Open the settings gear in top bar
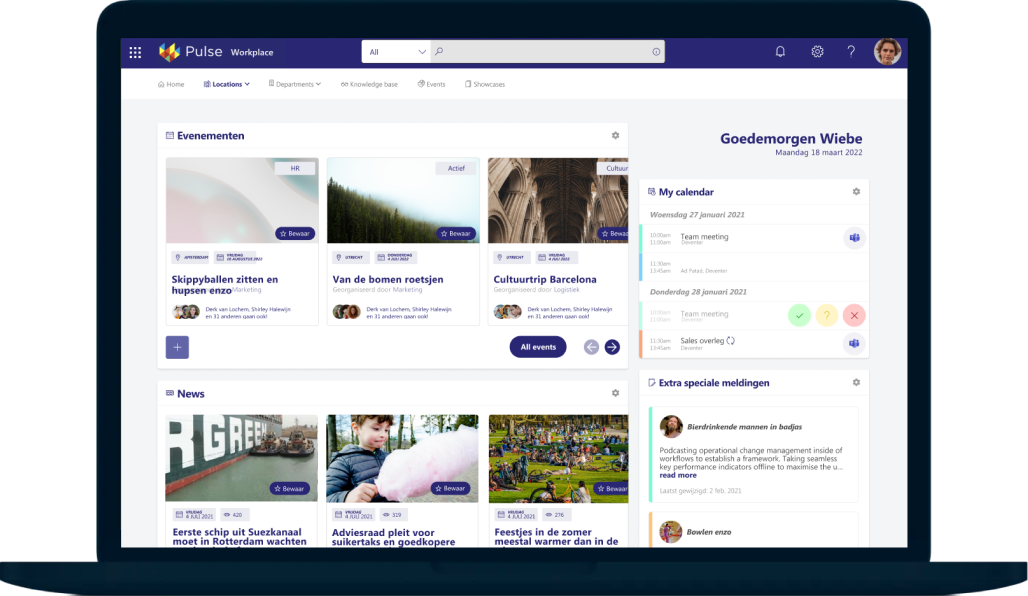 pos(817,52)
